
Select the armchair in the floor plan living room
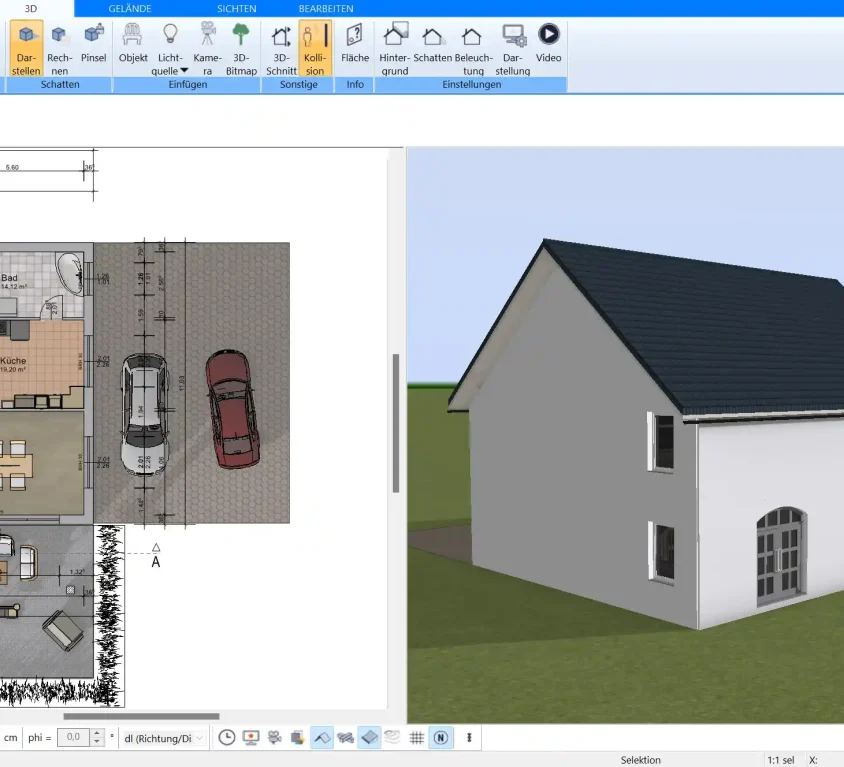[63, 630]
